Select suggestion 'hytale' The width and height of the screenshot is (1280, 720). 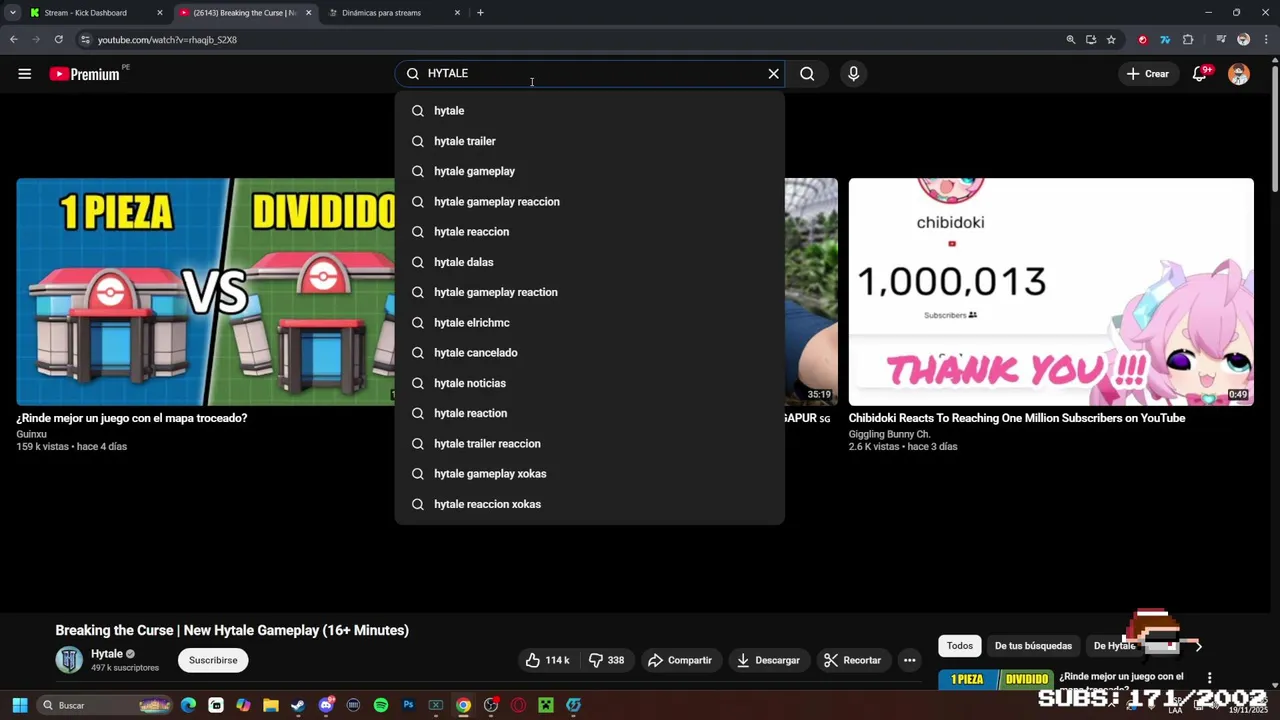tap(589, 111)
